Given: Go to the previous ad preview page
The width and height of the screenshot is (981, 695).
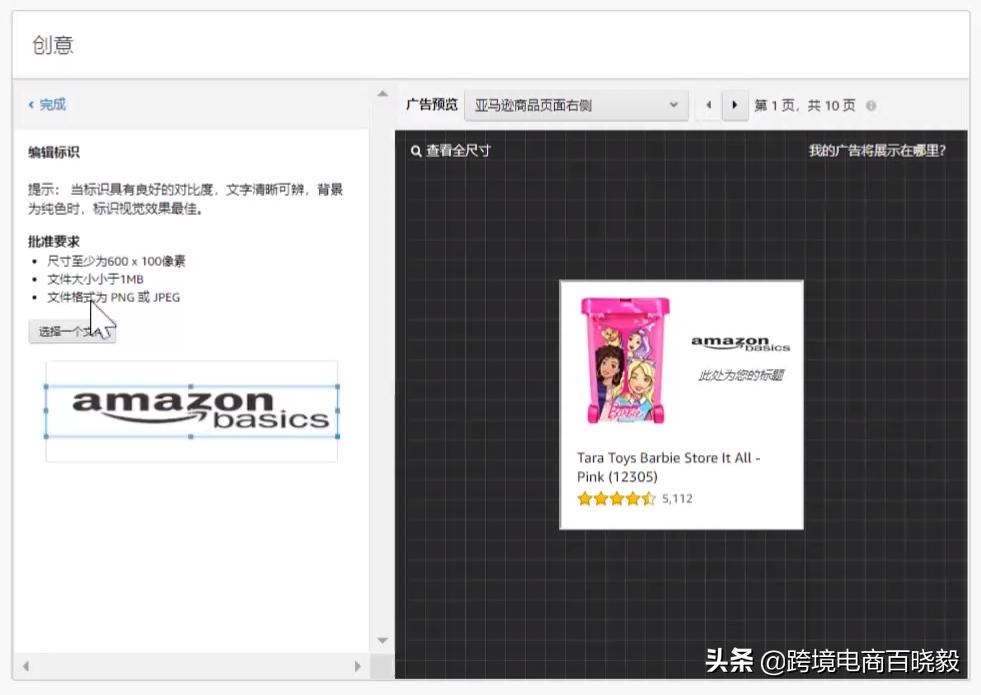Looking at the screenshot, I should coord(709,105).
